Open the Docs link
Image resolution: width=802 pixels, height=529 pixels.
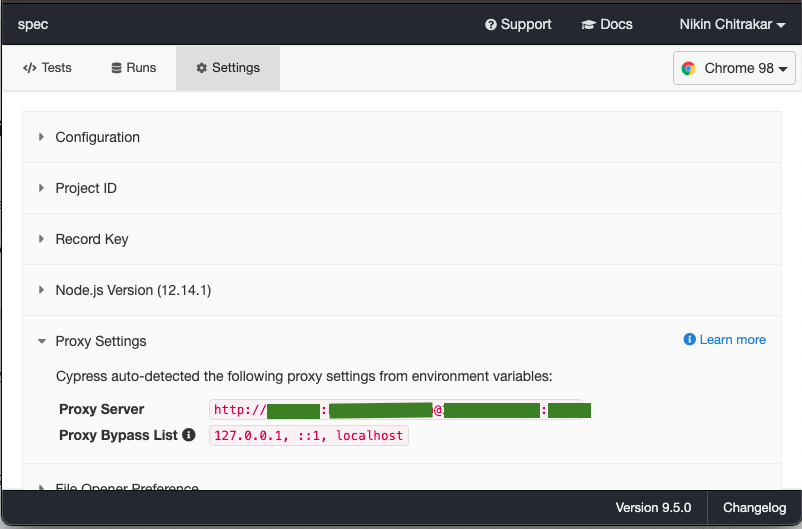coord(607,25)
